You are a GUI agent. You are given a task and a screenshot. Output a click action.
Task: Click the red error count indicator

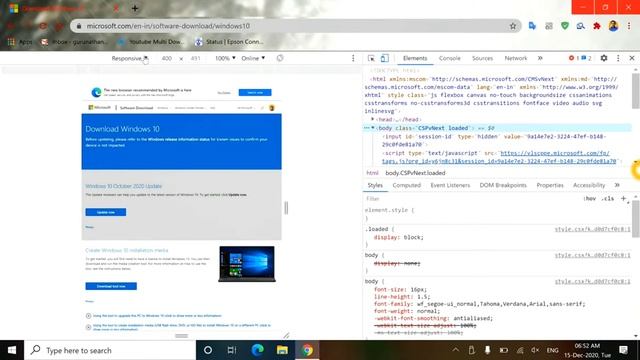pyautogui.click(x=573, y=58)
